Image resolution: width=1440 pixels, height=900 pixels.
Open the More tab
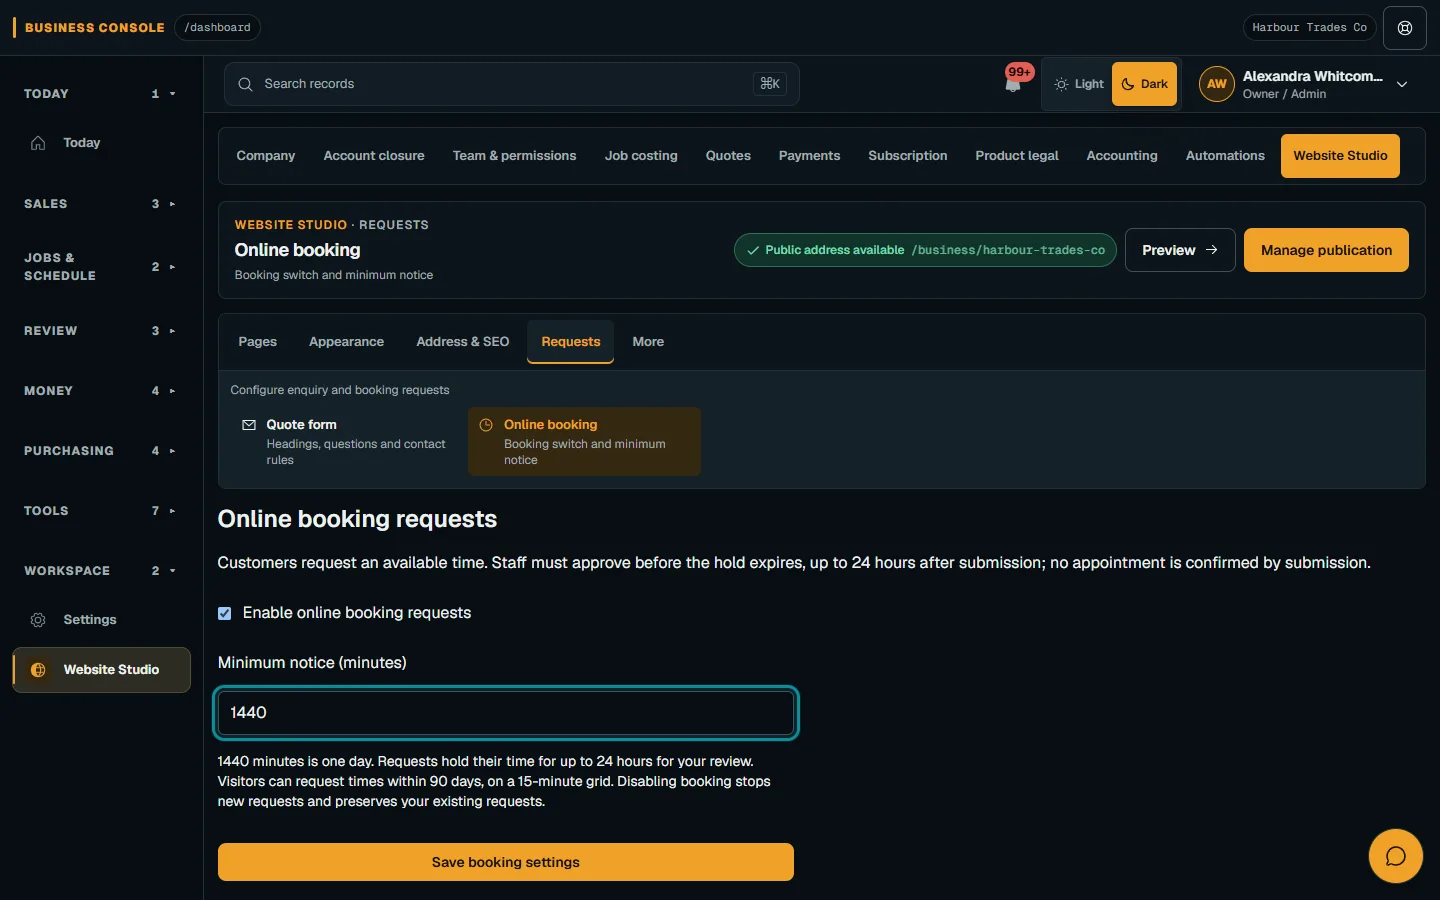pyautogui.click(x=648, y=342)
